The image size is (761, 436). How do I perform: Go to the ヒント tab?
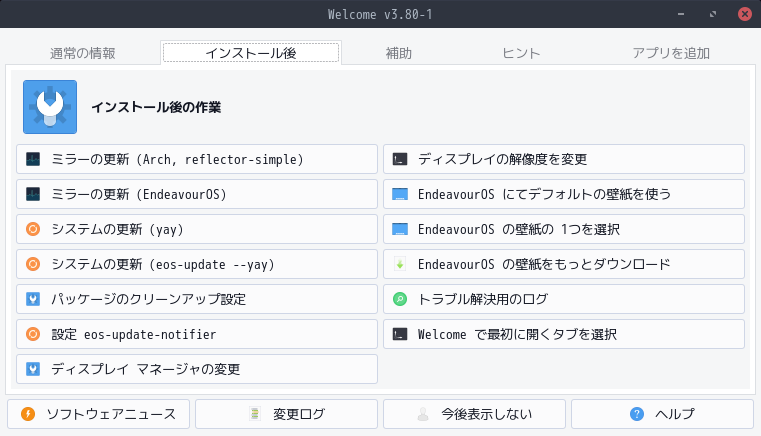tap(521, 53)
